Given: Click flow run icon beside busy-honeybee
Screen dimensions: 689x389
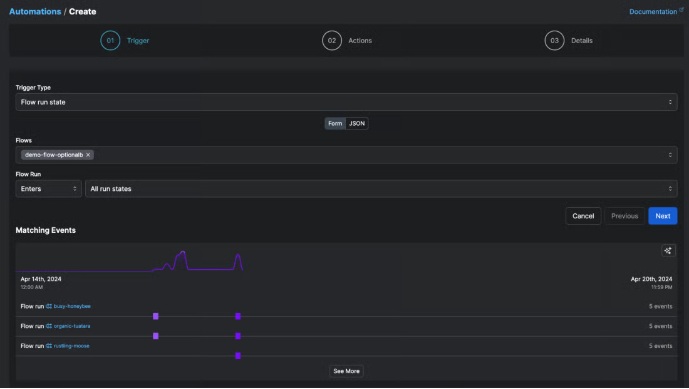Looking at the screenshot, I should 49,306.
